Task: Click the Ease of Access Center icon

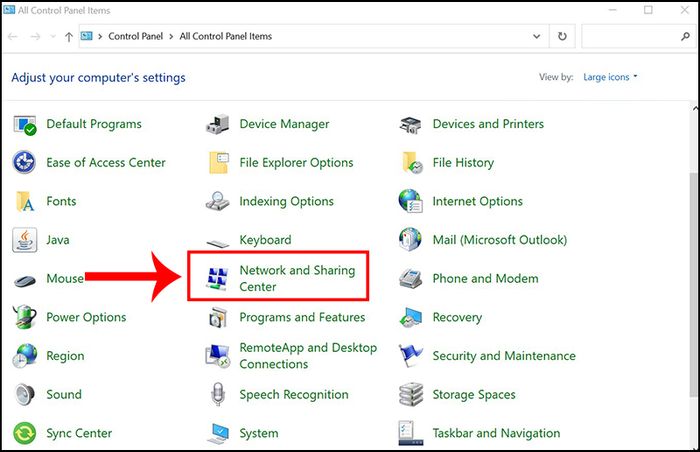Action: point(24,163)
